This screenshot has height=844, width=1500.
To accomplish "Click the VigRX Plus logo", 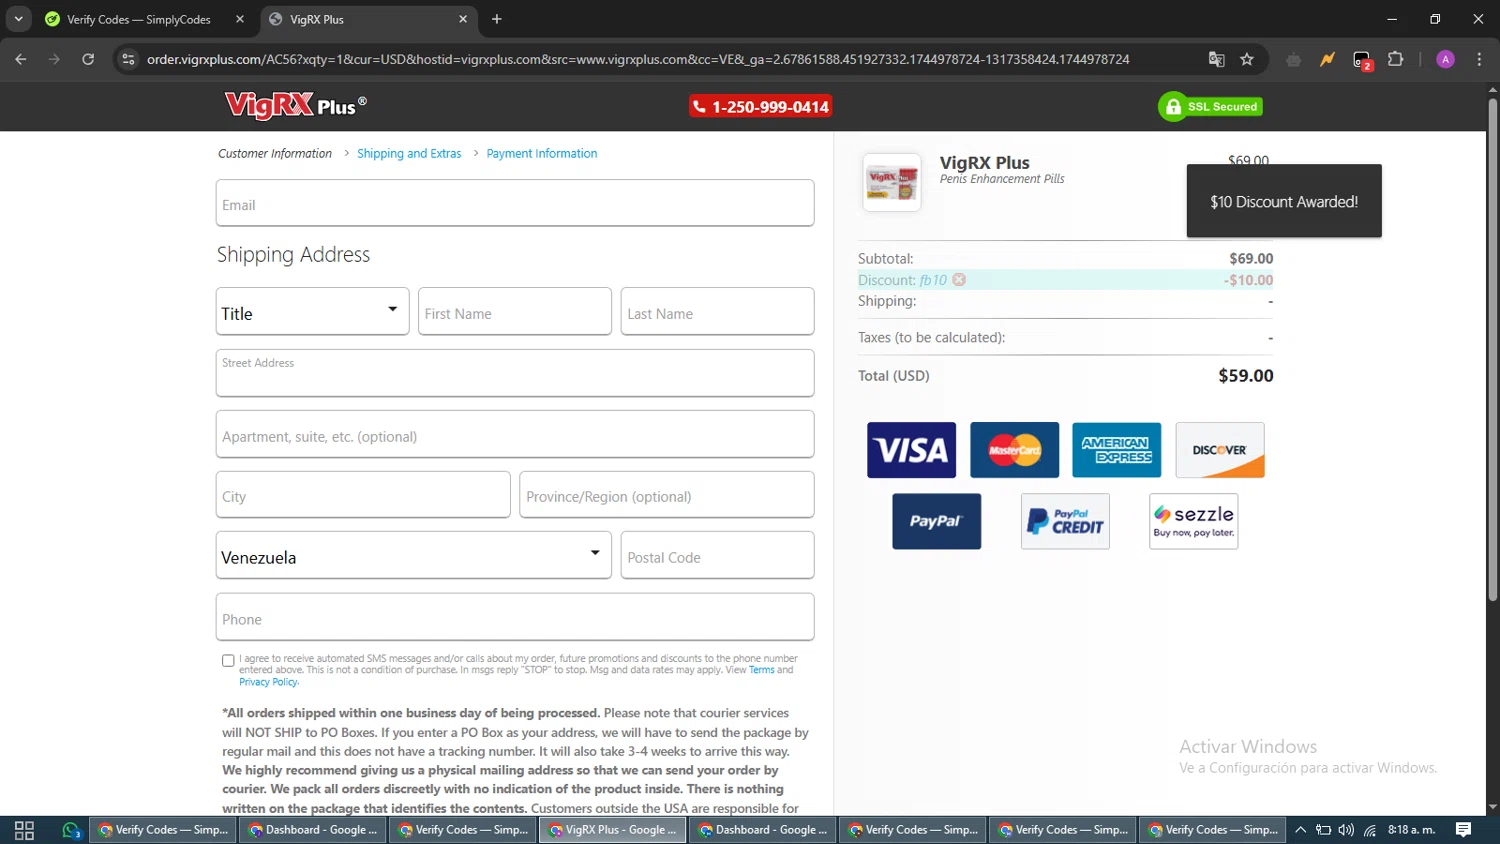I will (296, 106).
